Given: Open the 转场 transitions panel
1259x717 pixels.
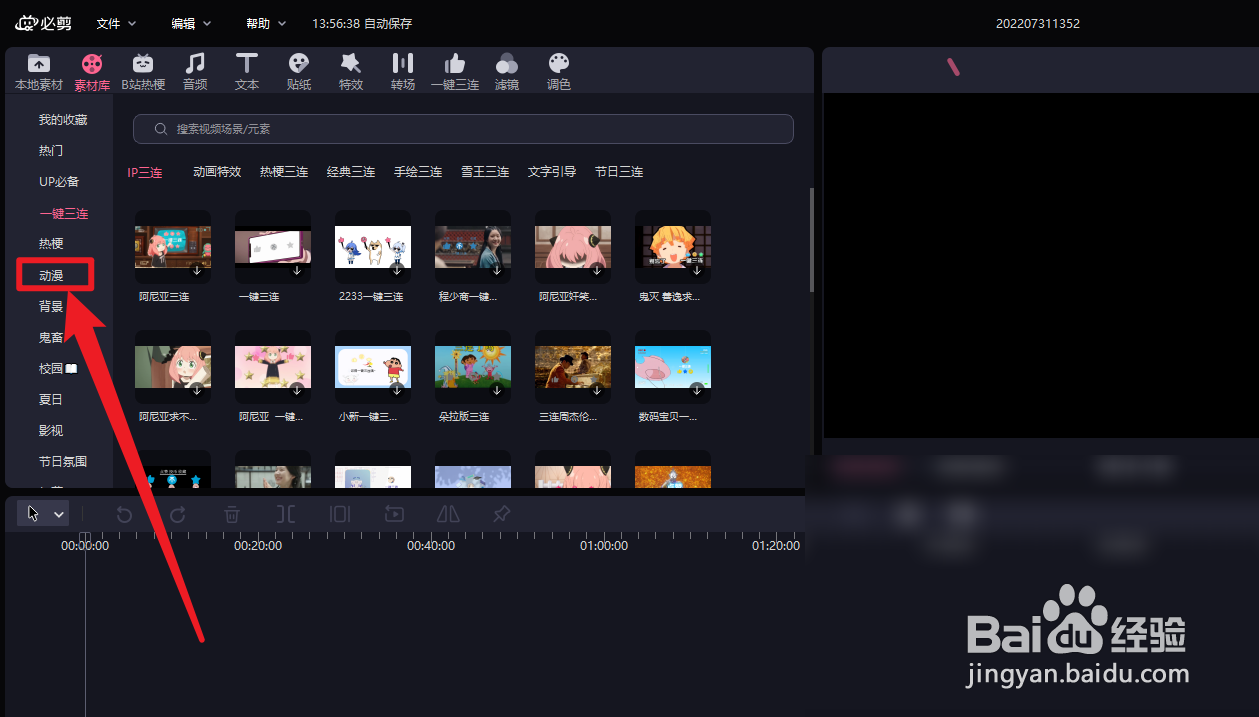Looking at the screenshot, I should (x=403, y=72).
